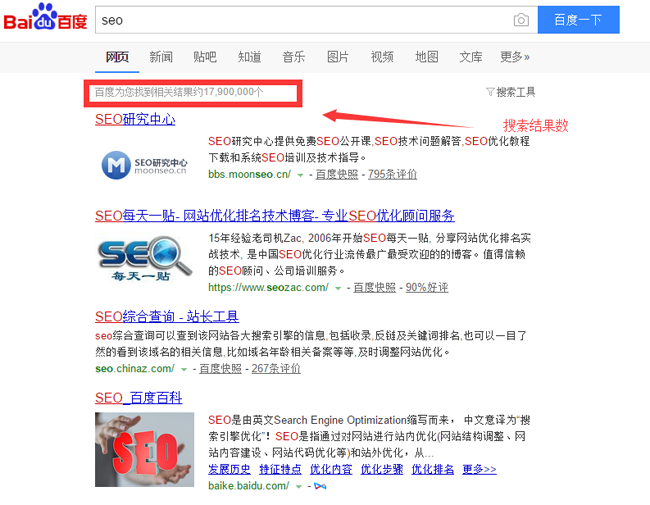Open 百度快照 for bbs.moonseo.cn result
The width and height of the screenshot is (650, 505).
[x=337, y=175]
